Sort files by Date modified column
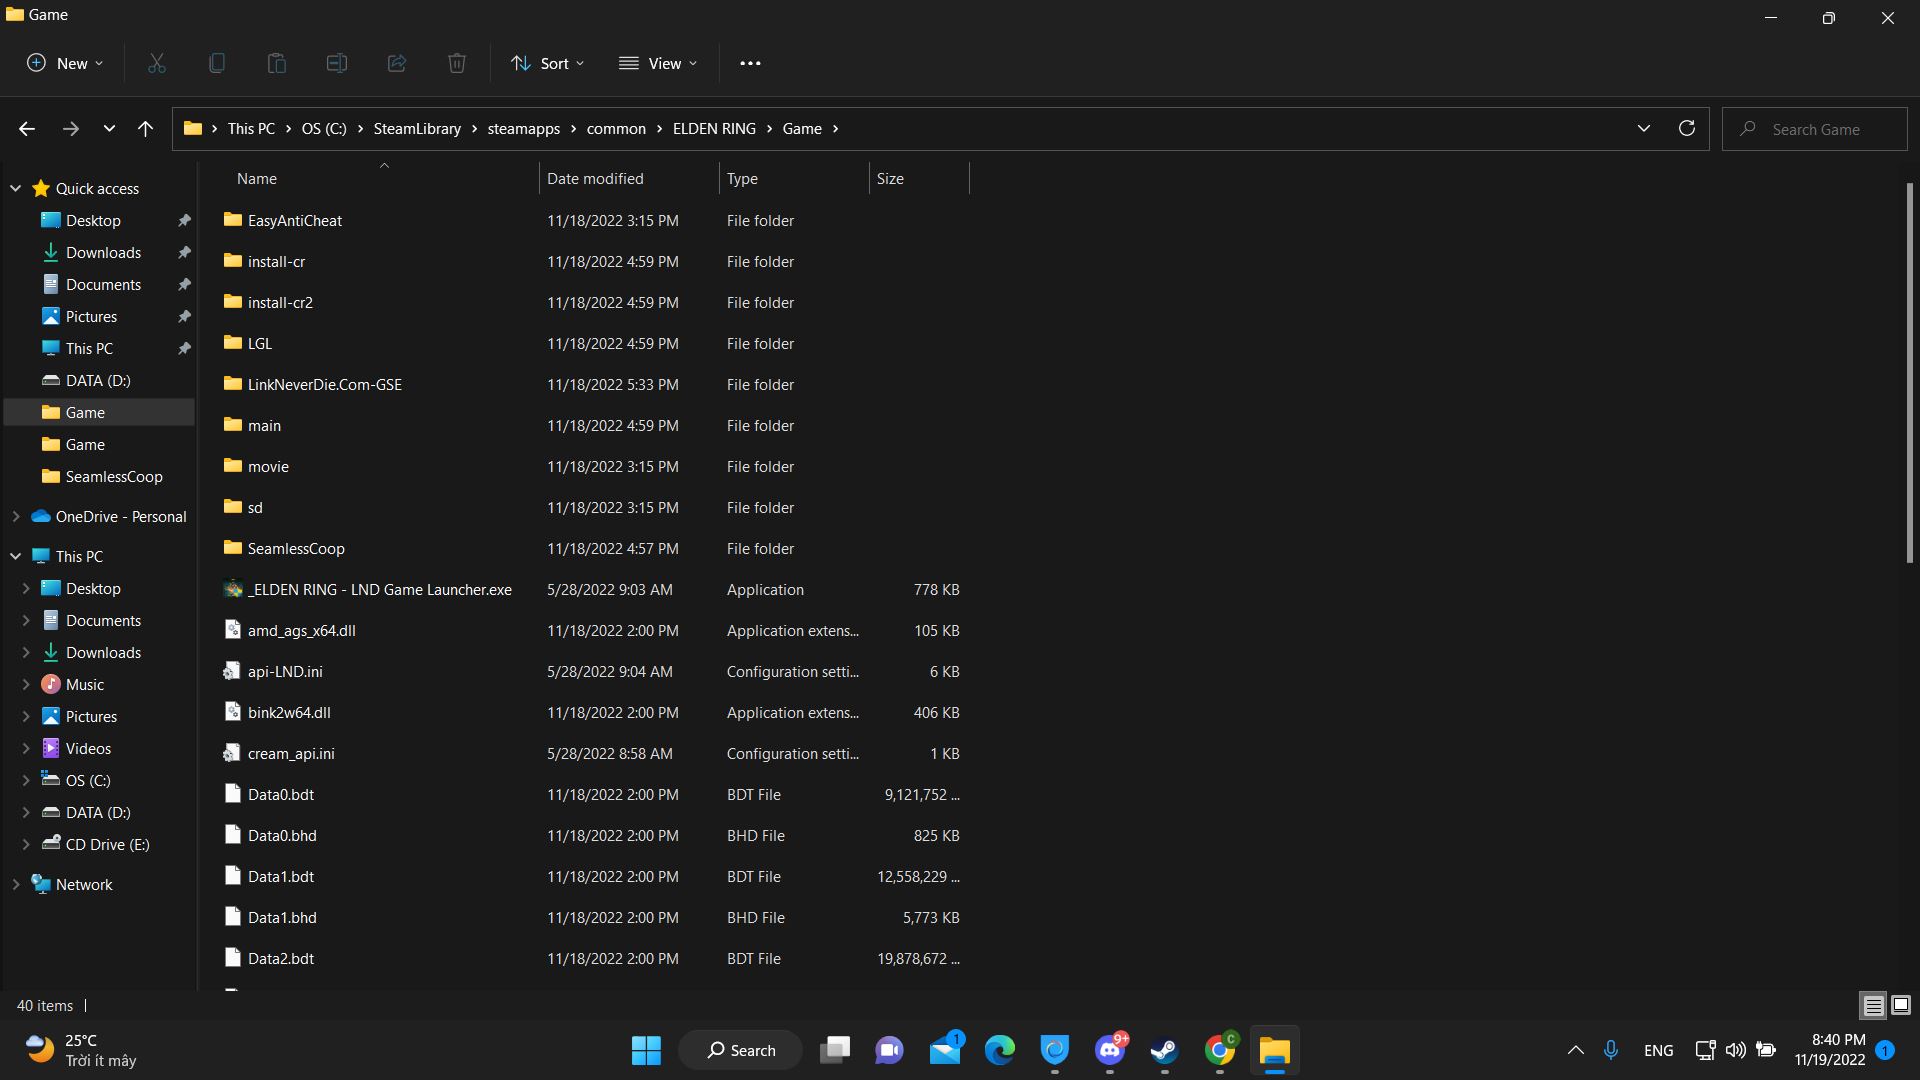 595,179
